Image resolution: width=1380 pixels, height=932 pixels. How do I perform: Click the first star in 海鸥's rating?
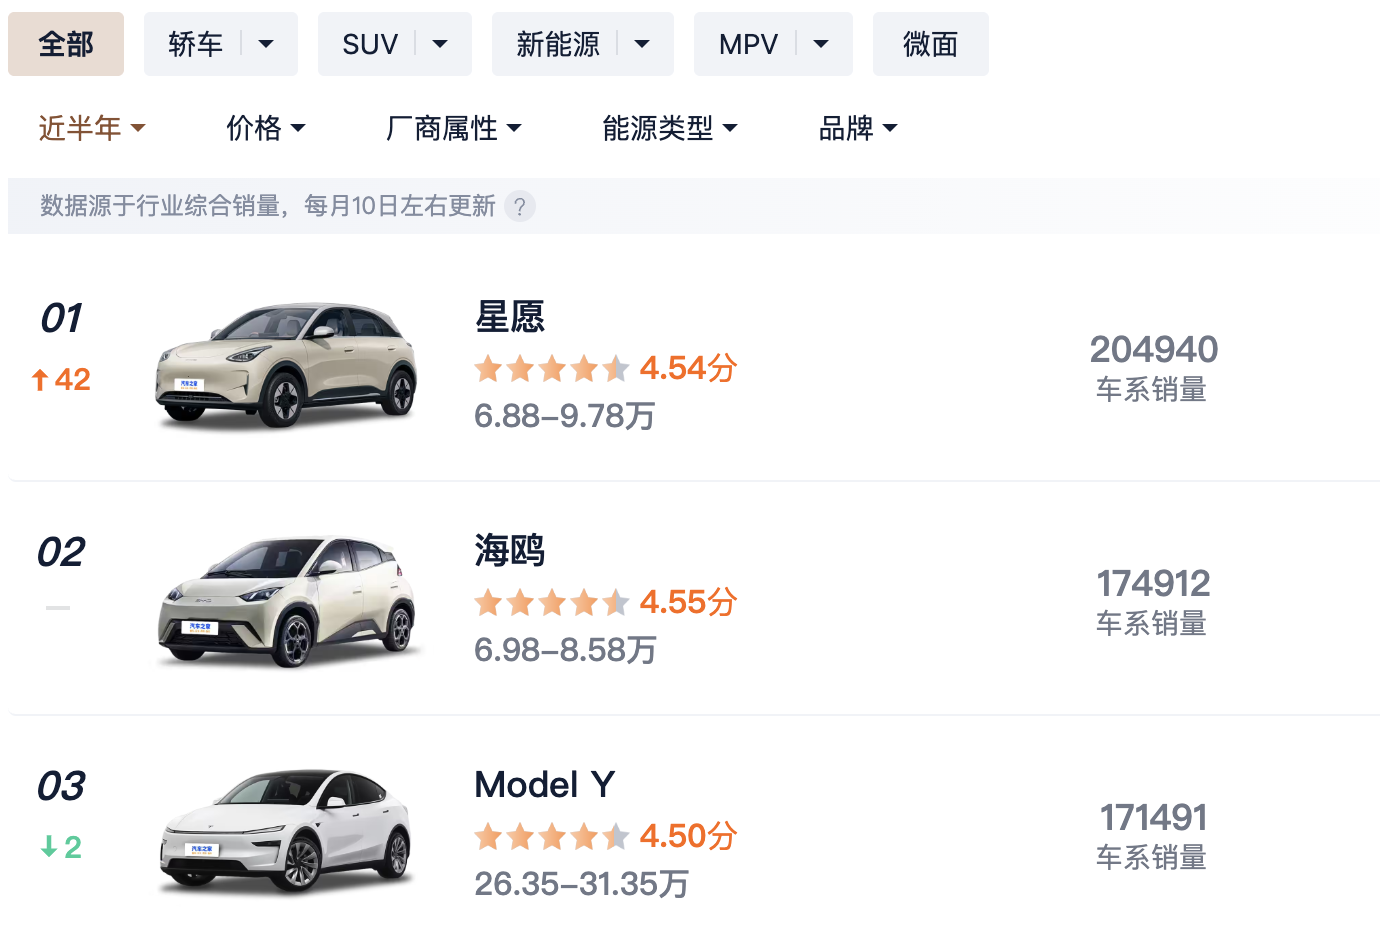point(487,602)
